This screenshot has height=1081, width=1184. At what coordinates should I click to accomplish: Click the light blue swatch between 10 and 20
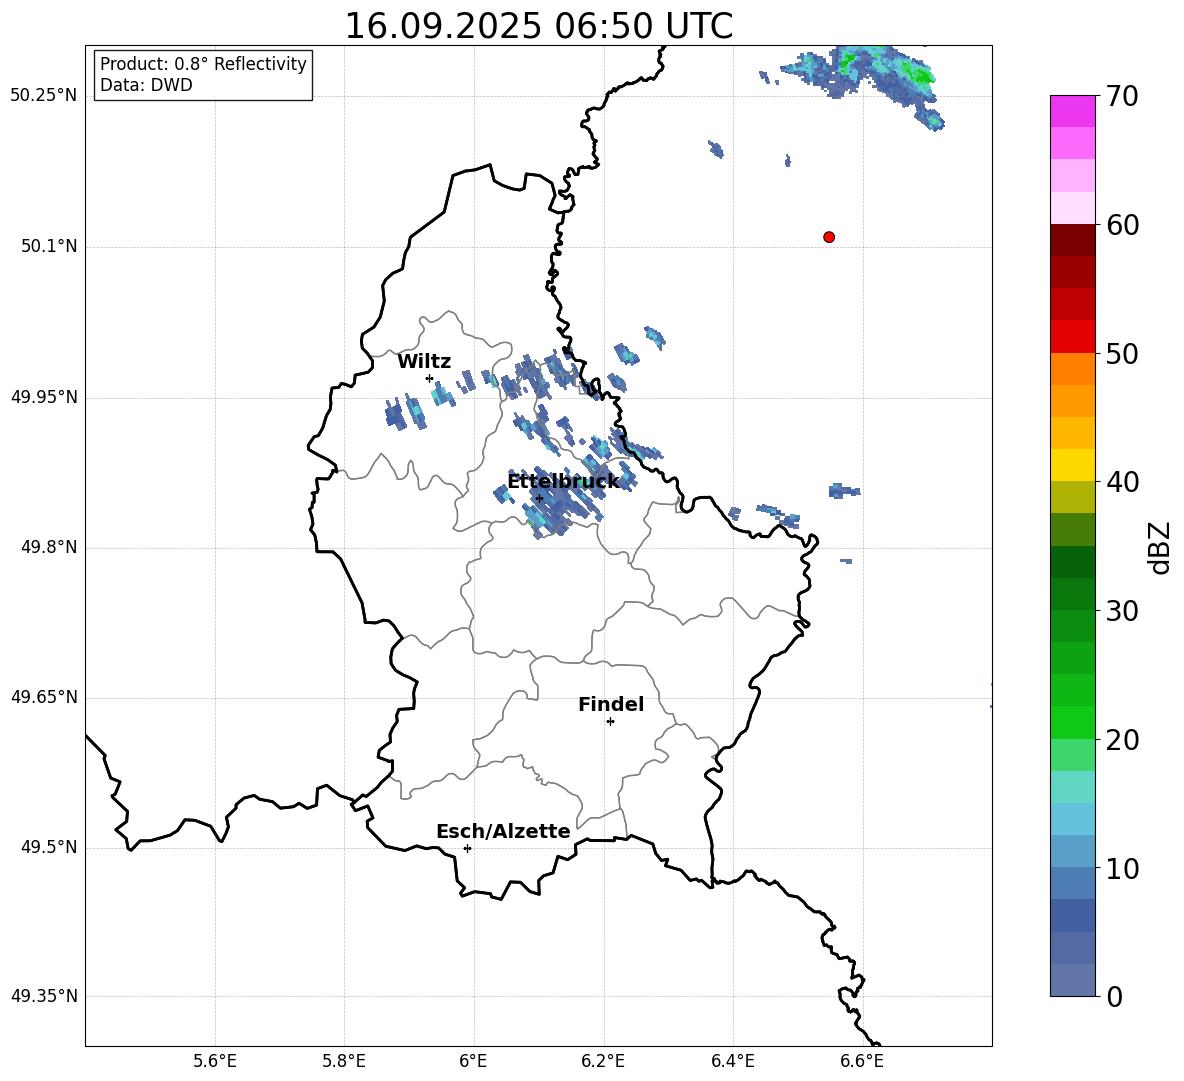point(1072,819)
